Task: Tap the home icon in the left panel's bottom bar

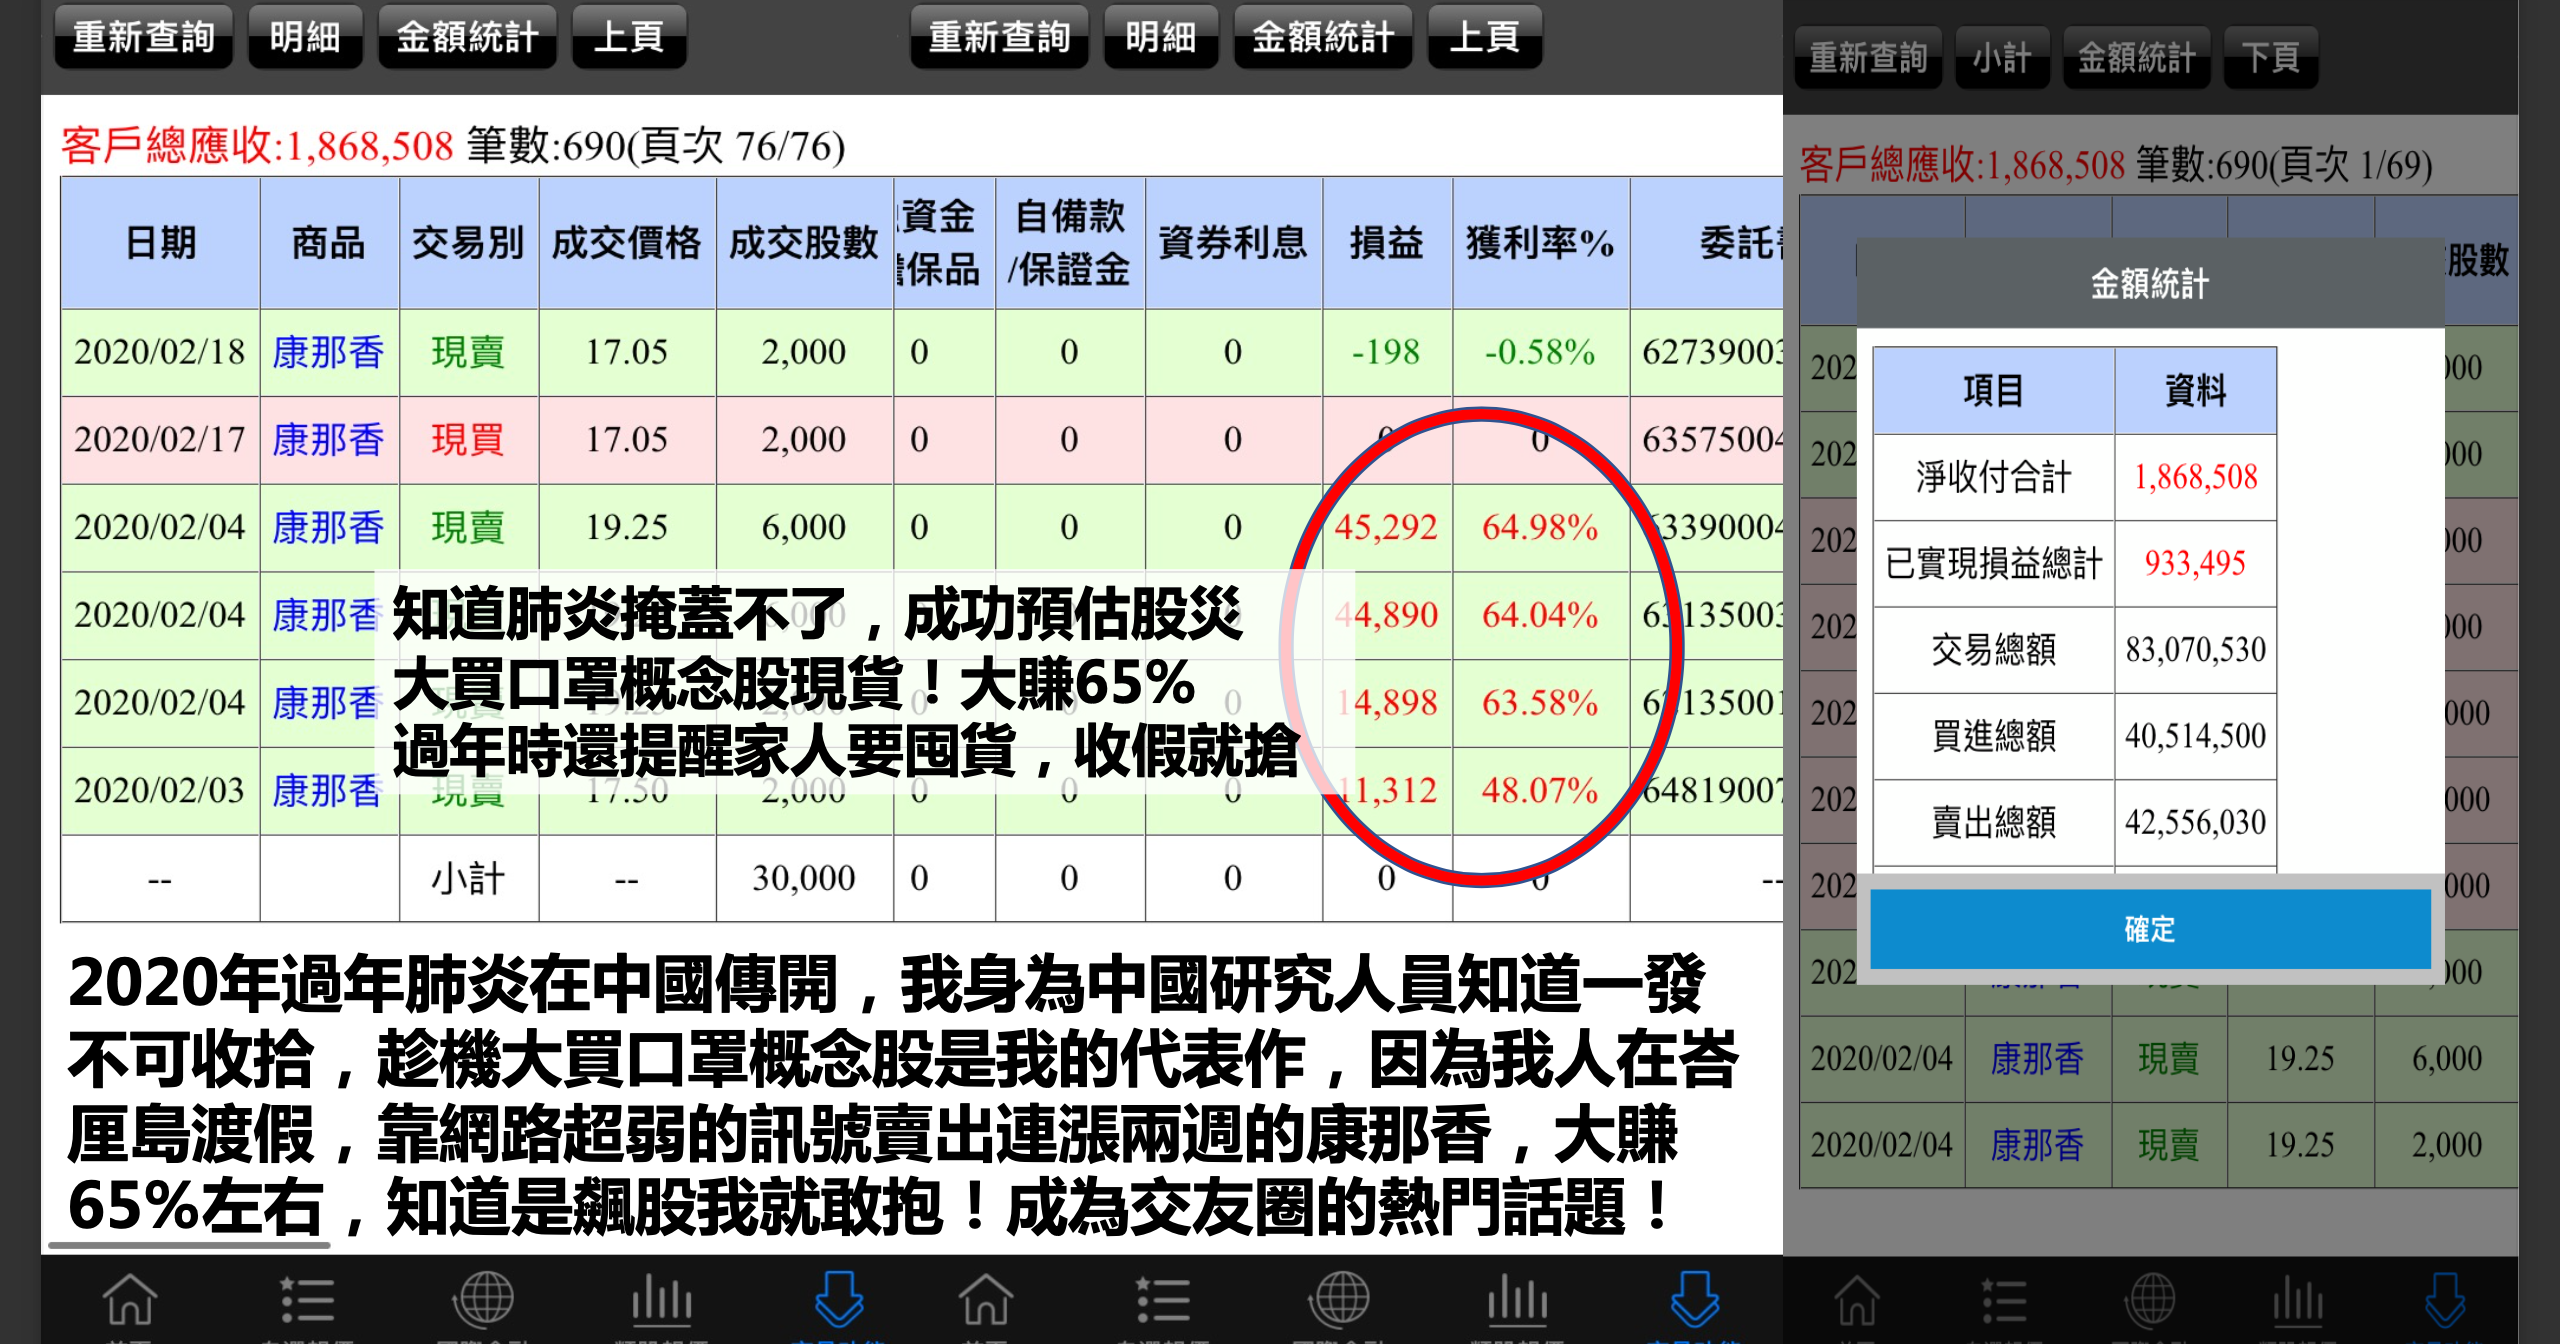Action: (130, 1299)
